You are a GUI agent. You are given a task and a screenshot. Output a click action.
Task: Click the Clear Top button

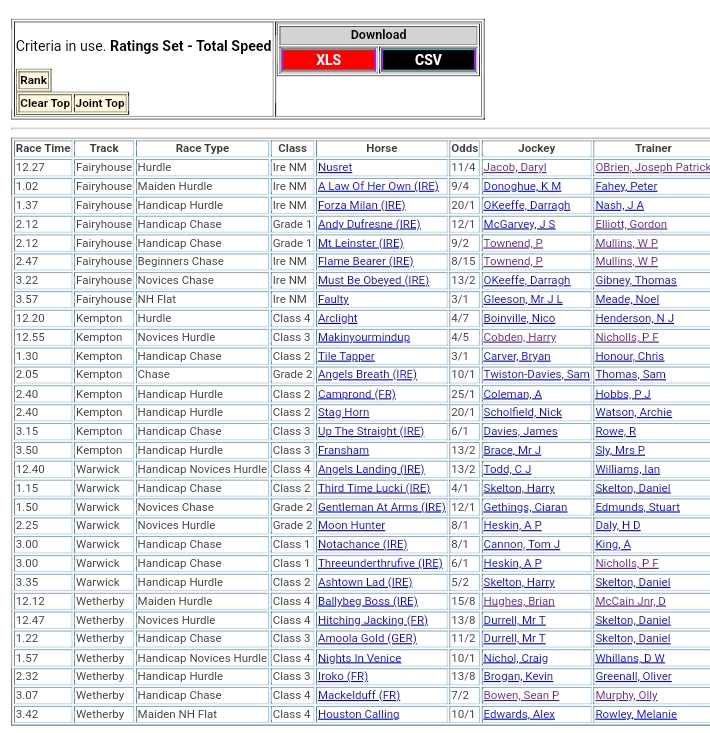(45, 103)
